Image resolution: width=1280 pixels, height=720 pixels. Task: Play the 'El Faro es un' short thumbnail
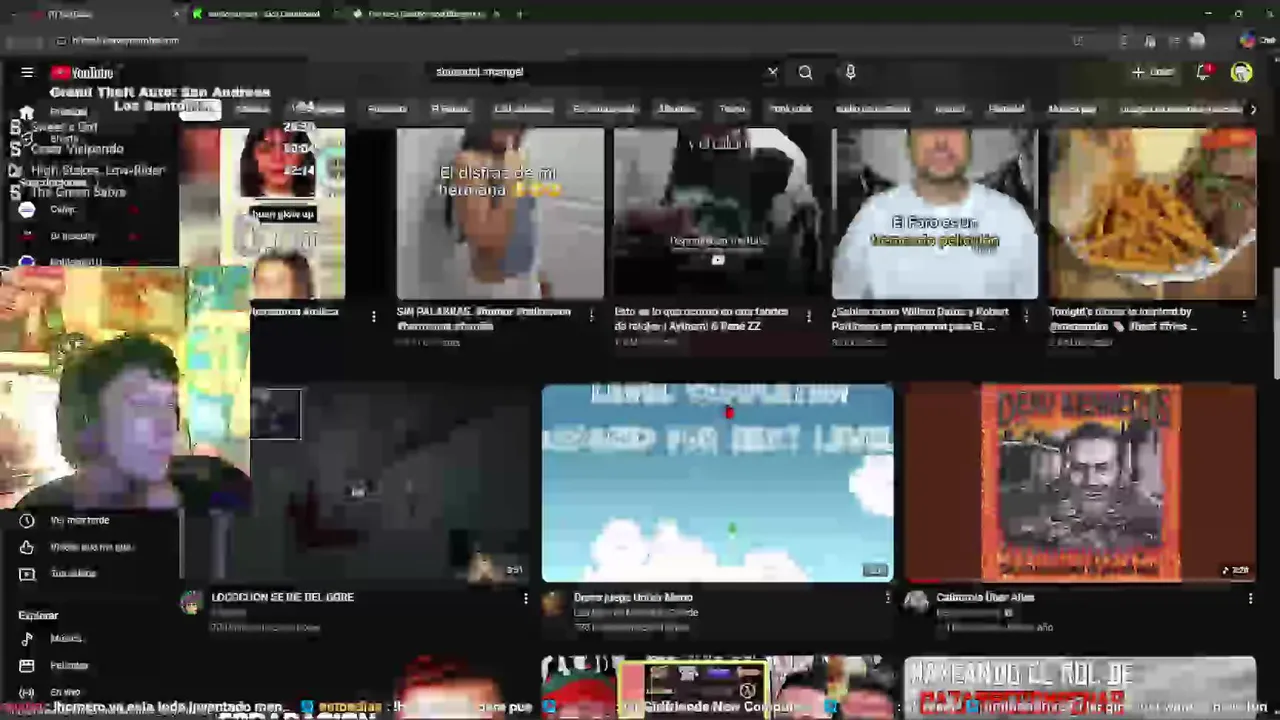pos(935,213)
